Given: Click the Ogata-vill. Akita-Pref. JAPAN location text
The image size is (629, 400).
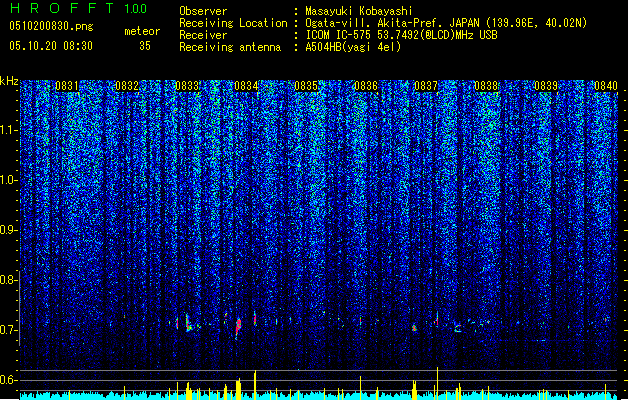Looking at the screenshot, I should 446,23.
